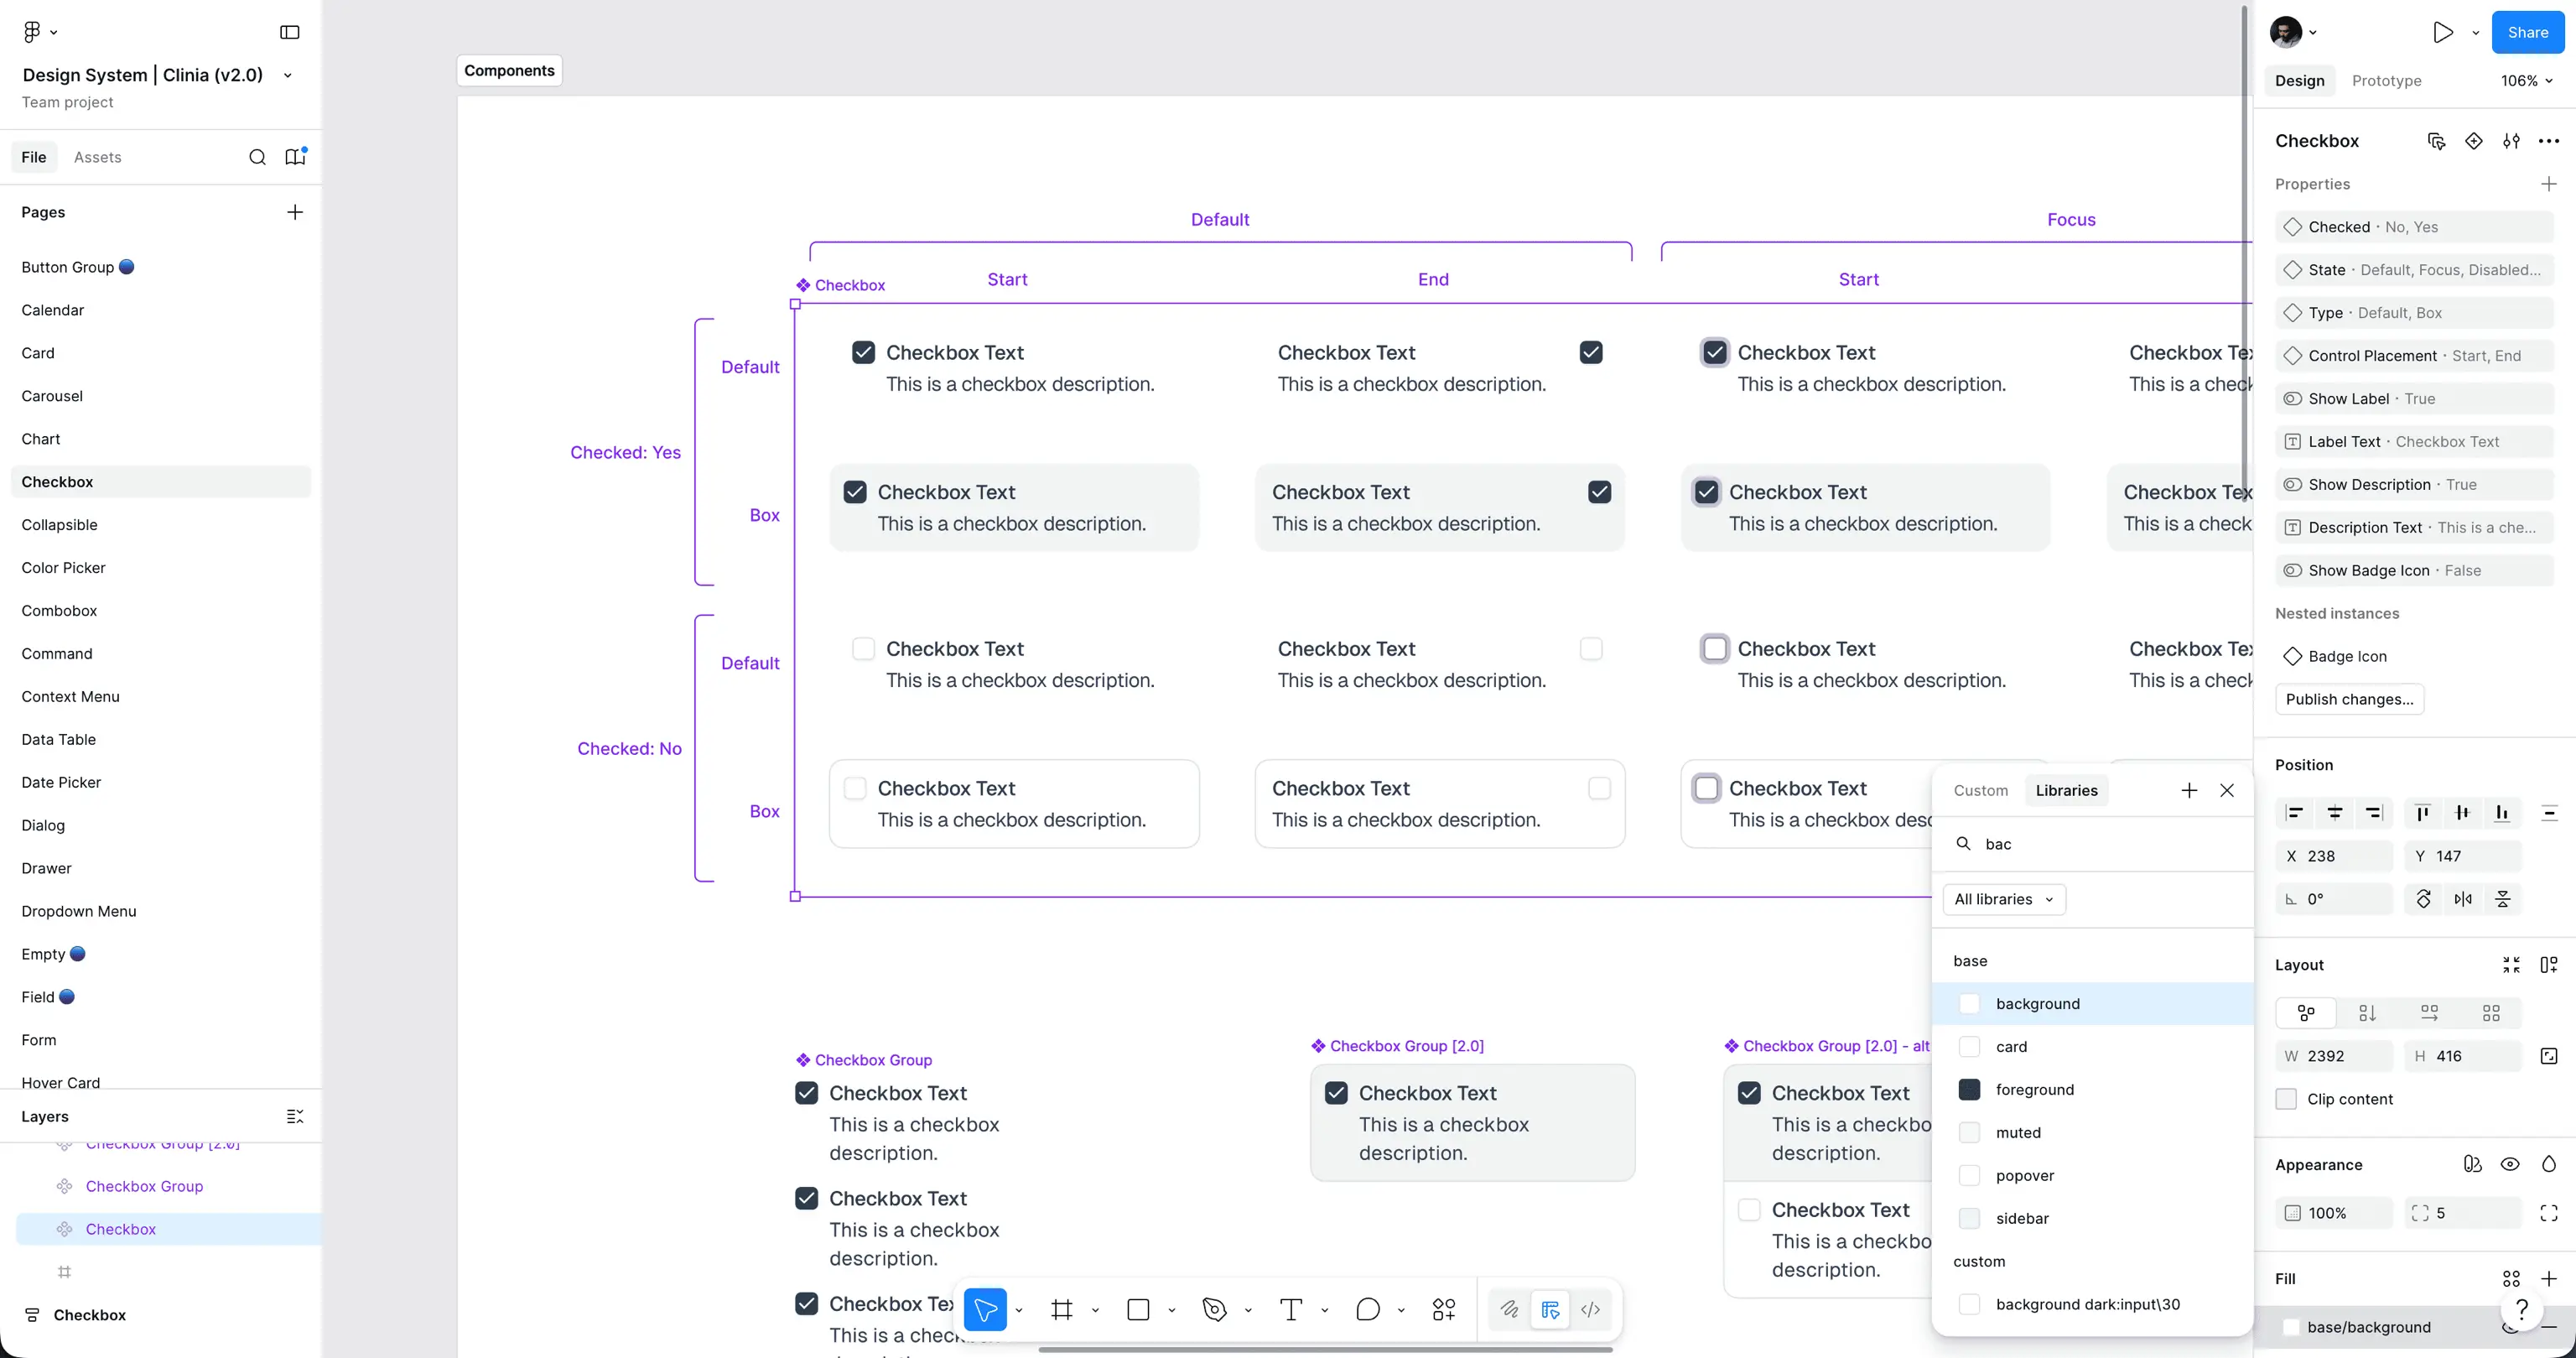Screen dimensions: 2576x1358
Task: Expand the Pen tool options chevron
Action: [x=1248, y=1310]
